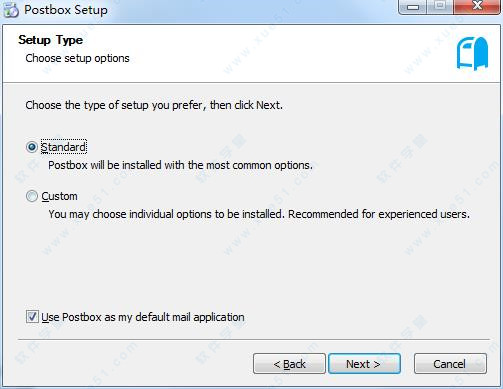Uncheck the default mail application checkbox
This screenshot has height=389, width=503.
(32, 317)
